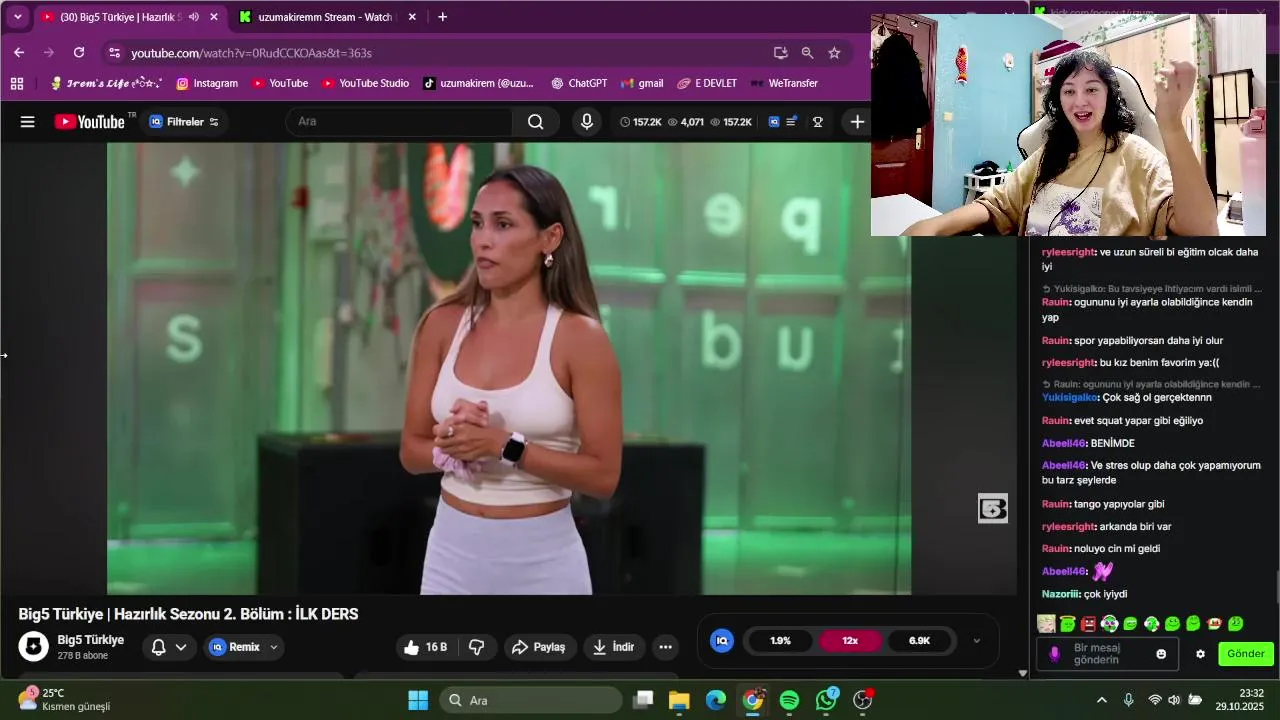Share the video via Paylaş button

coord(539,647)
